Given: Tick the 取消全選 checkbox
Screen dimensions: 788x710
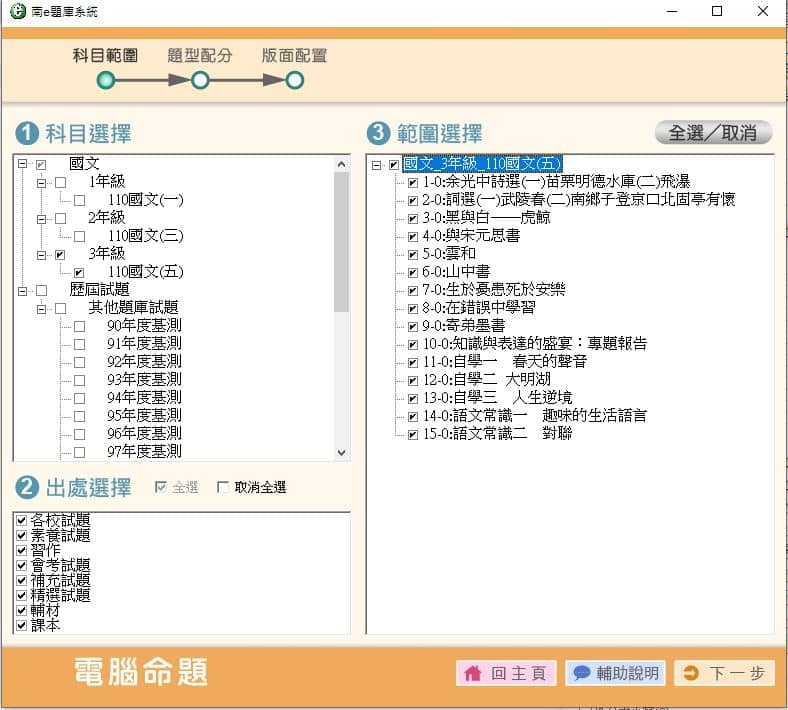Looking at the screenshot, I should click(223, 487).
